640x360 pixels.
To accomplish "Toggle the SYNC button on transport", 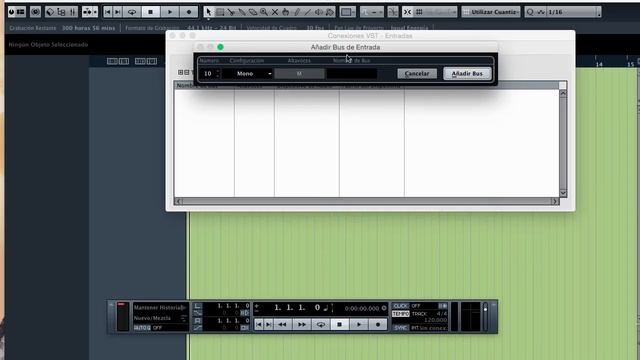I will pos(400,328).
